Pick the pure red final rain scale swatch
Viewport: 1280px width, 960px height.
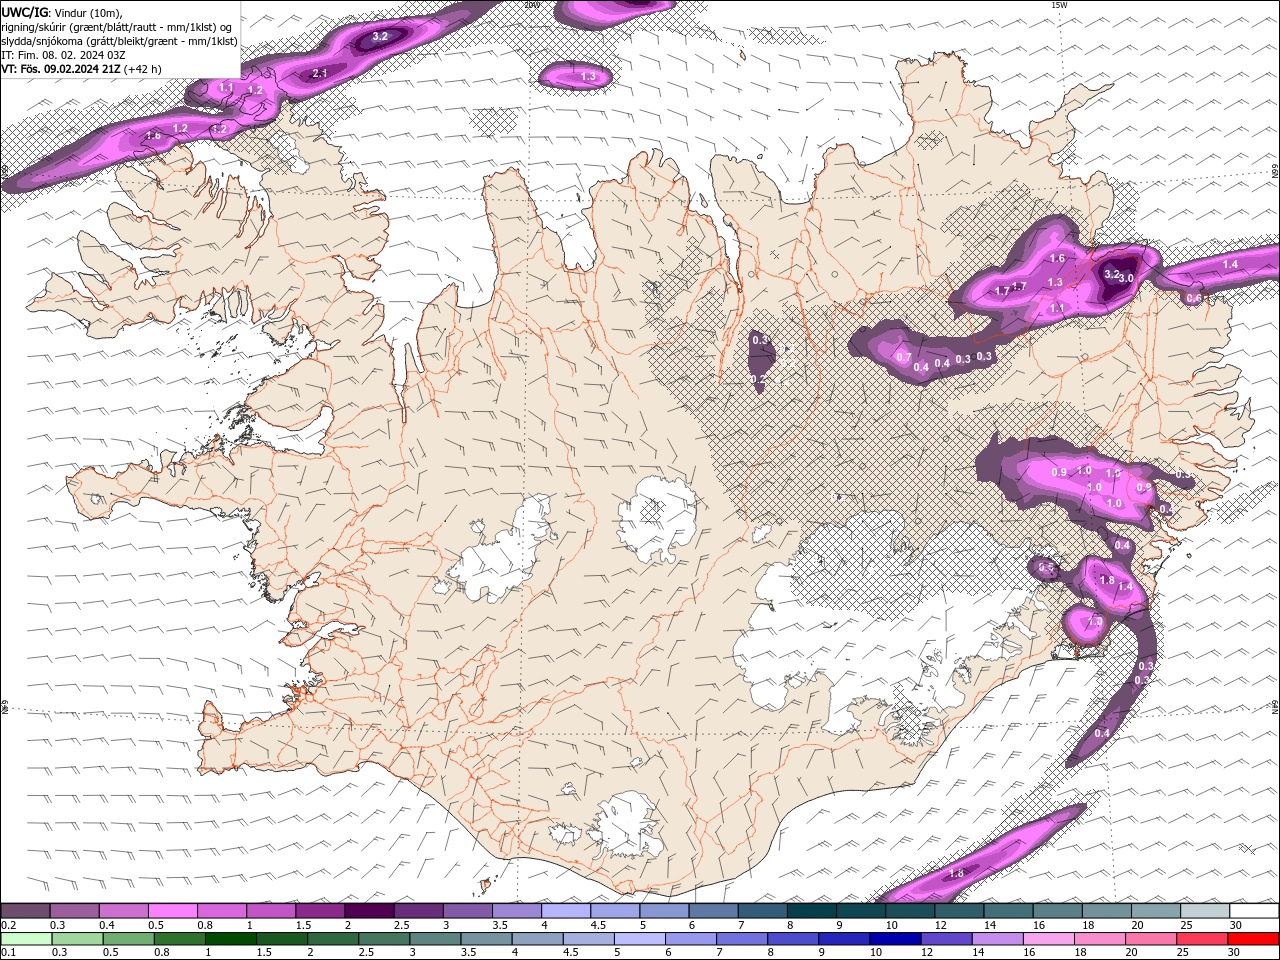1253,939
